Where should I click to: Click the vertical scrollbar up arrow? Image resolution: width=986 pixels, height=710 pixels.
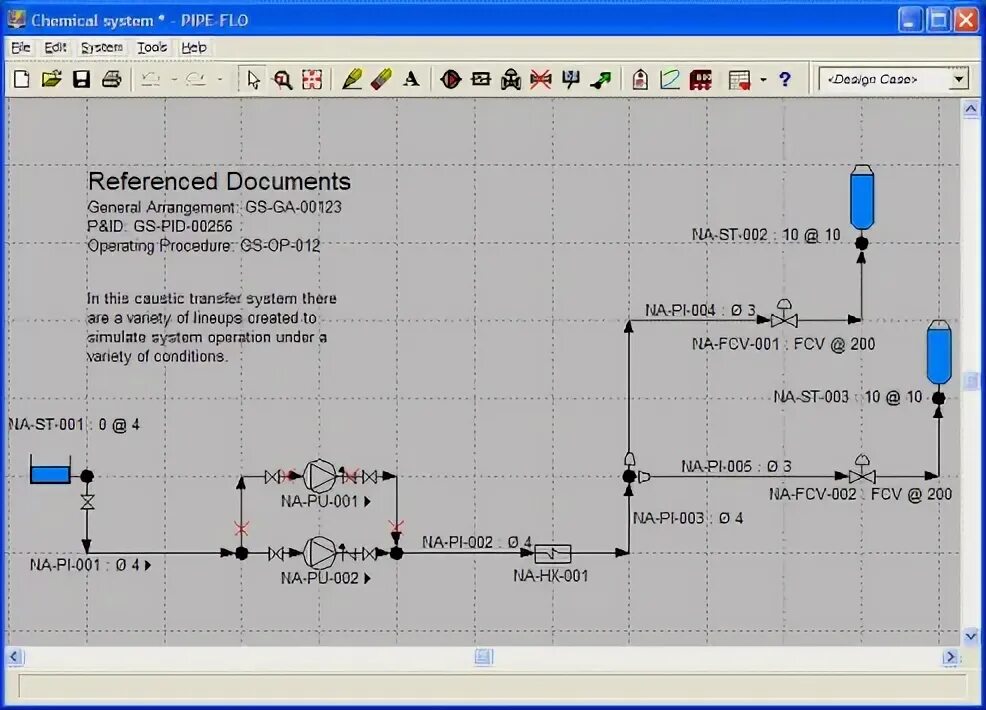pos(970,109)
